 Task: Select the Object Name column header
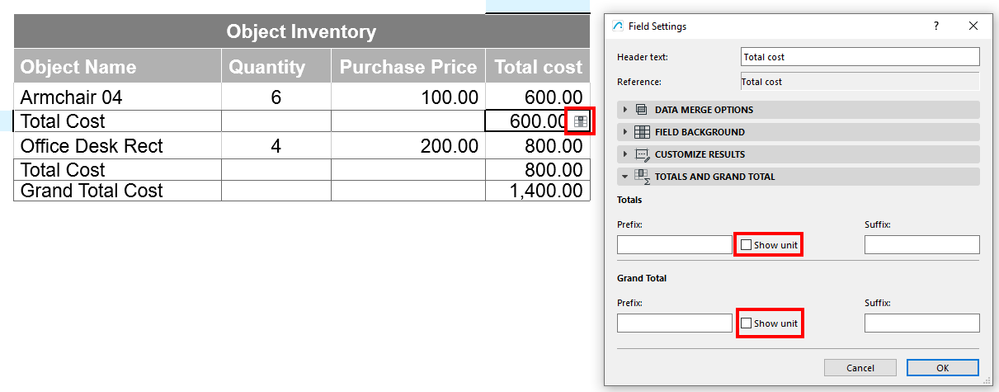click(x=118, y=66)
